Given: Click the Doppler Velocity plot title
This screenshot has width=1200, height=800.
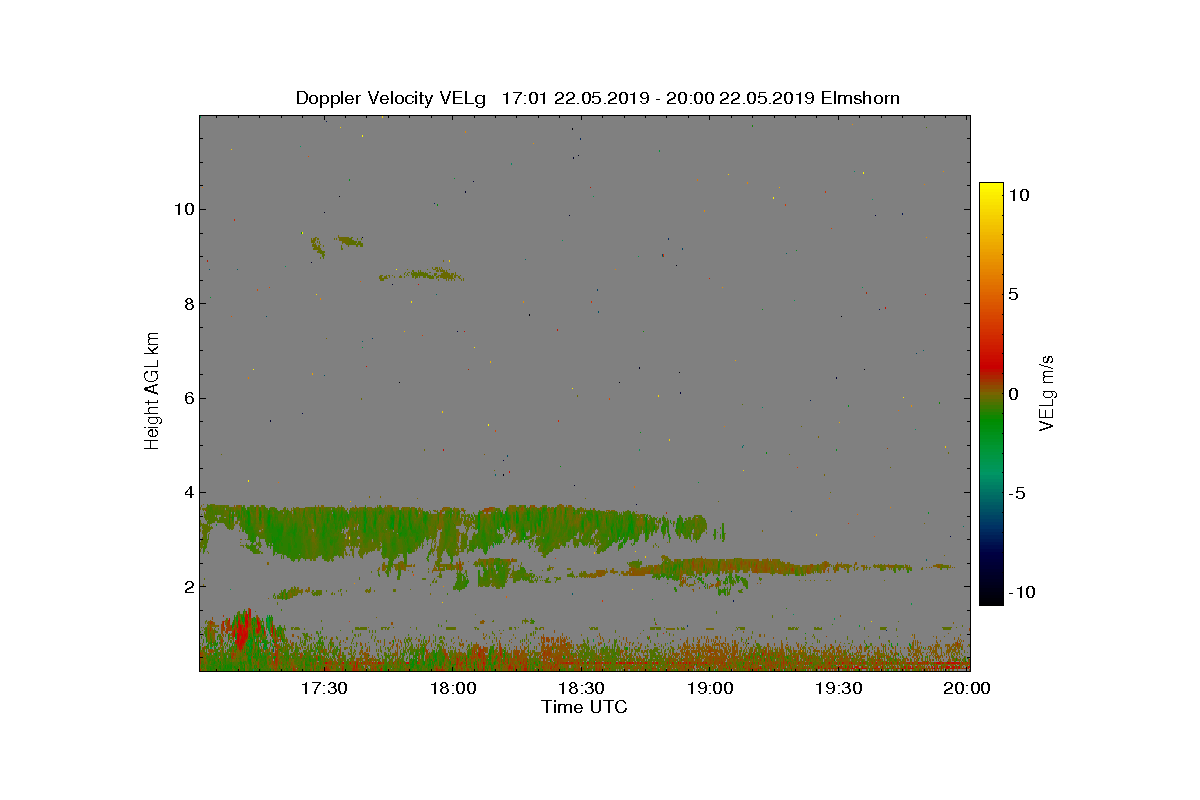Looking at the screenshot, I should (597, 98).
